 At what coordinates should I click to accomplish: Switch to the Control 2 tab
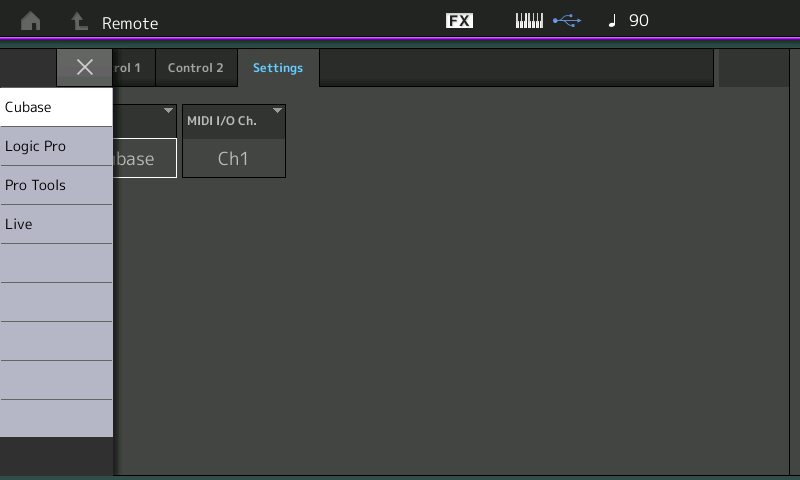point(196,68)
